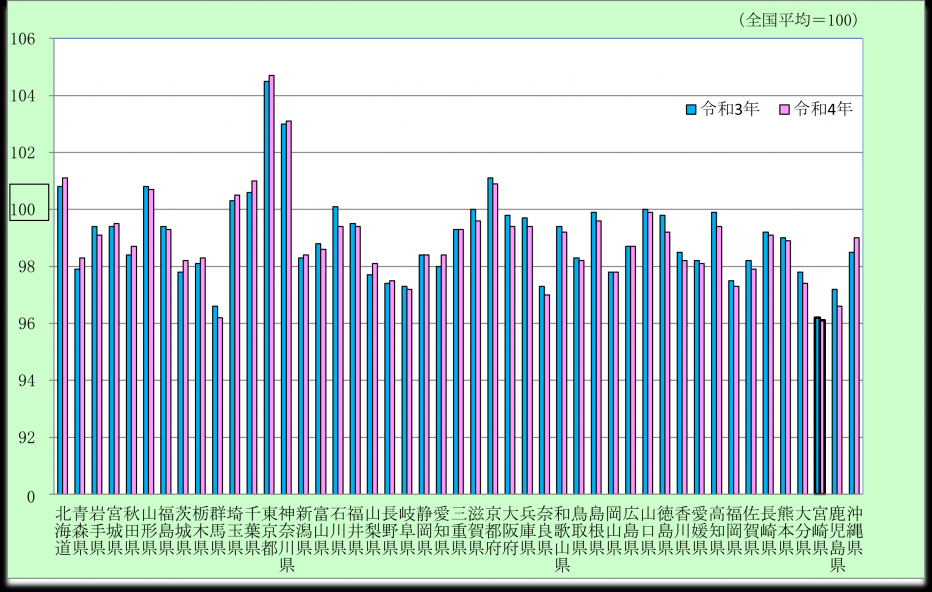Click the 94 axis value
Image resolution: width=932 pixels, height=592 pixels.
tap(27, 381)
